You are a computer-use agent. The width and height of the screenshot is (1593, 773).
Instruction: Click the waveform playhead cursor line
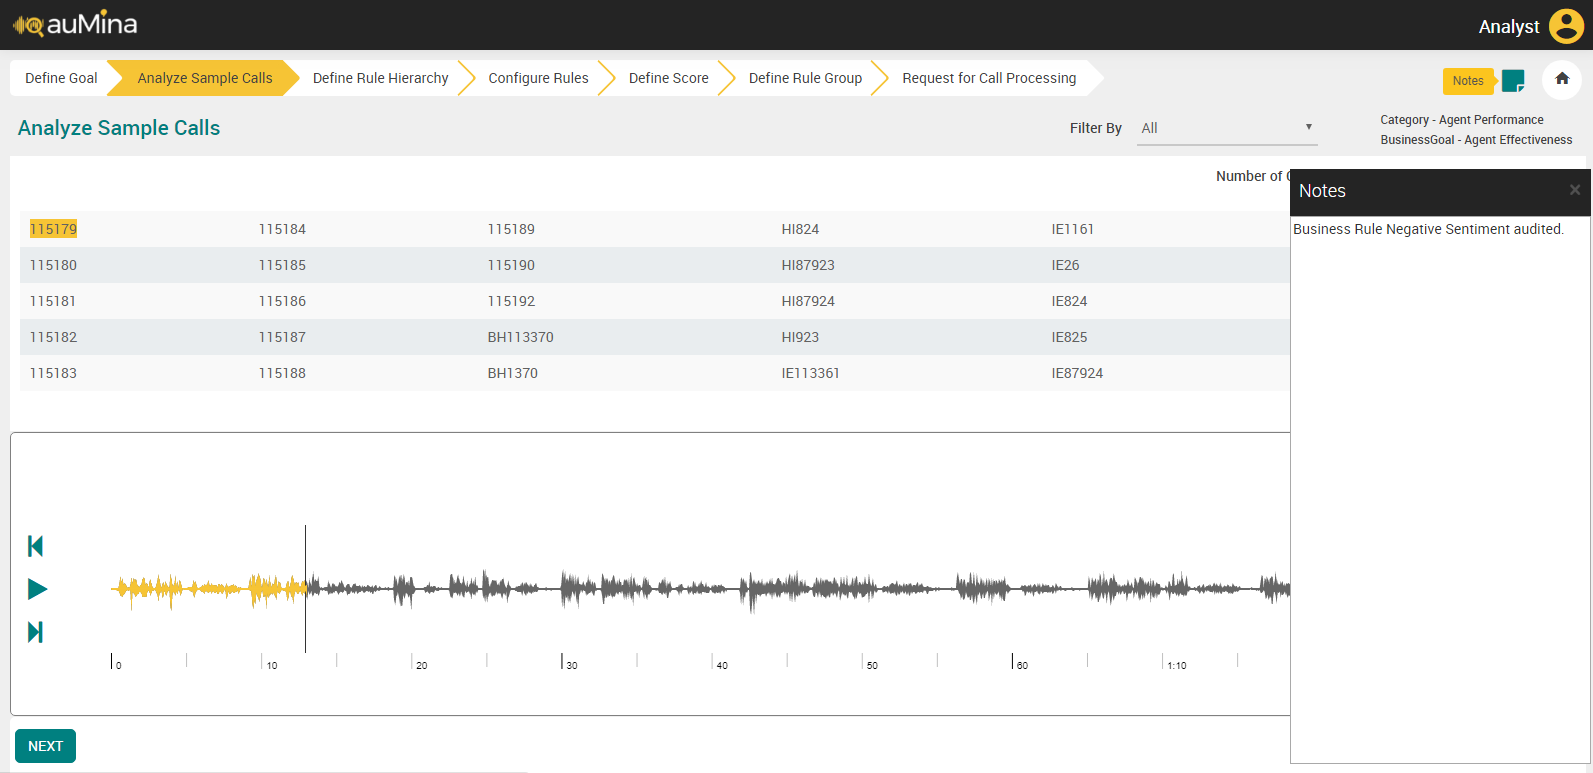pos(305,588)
